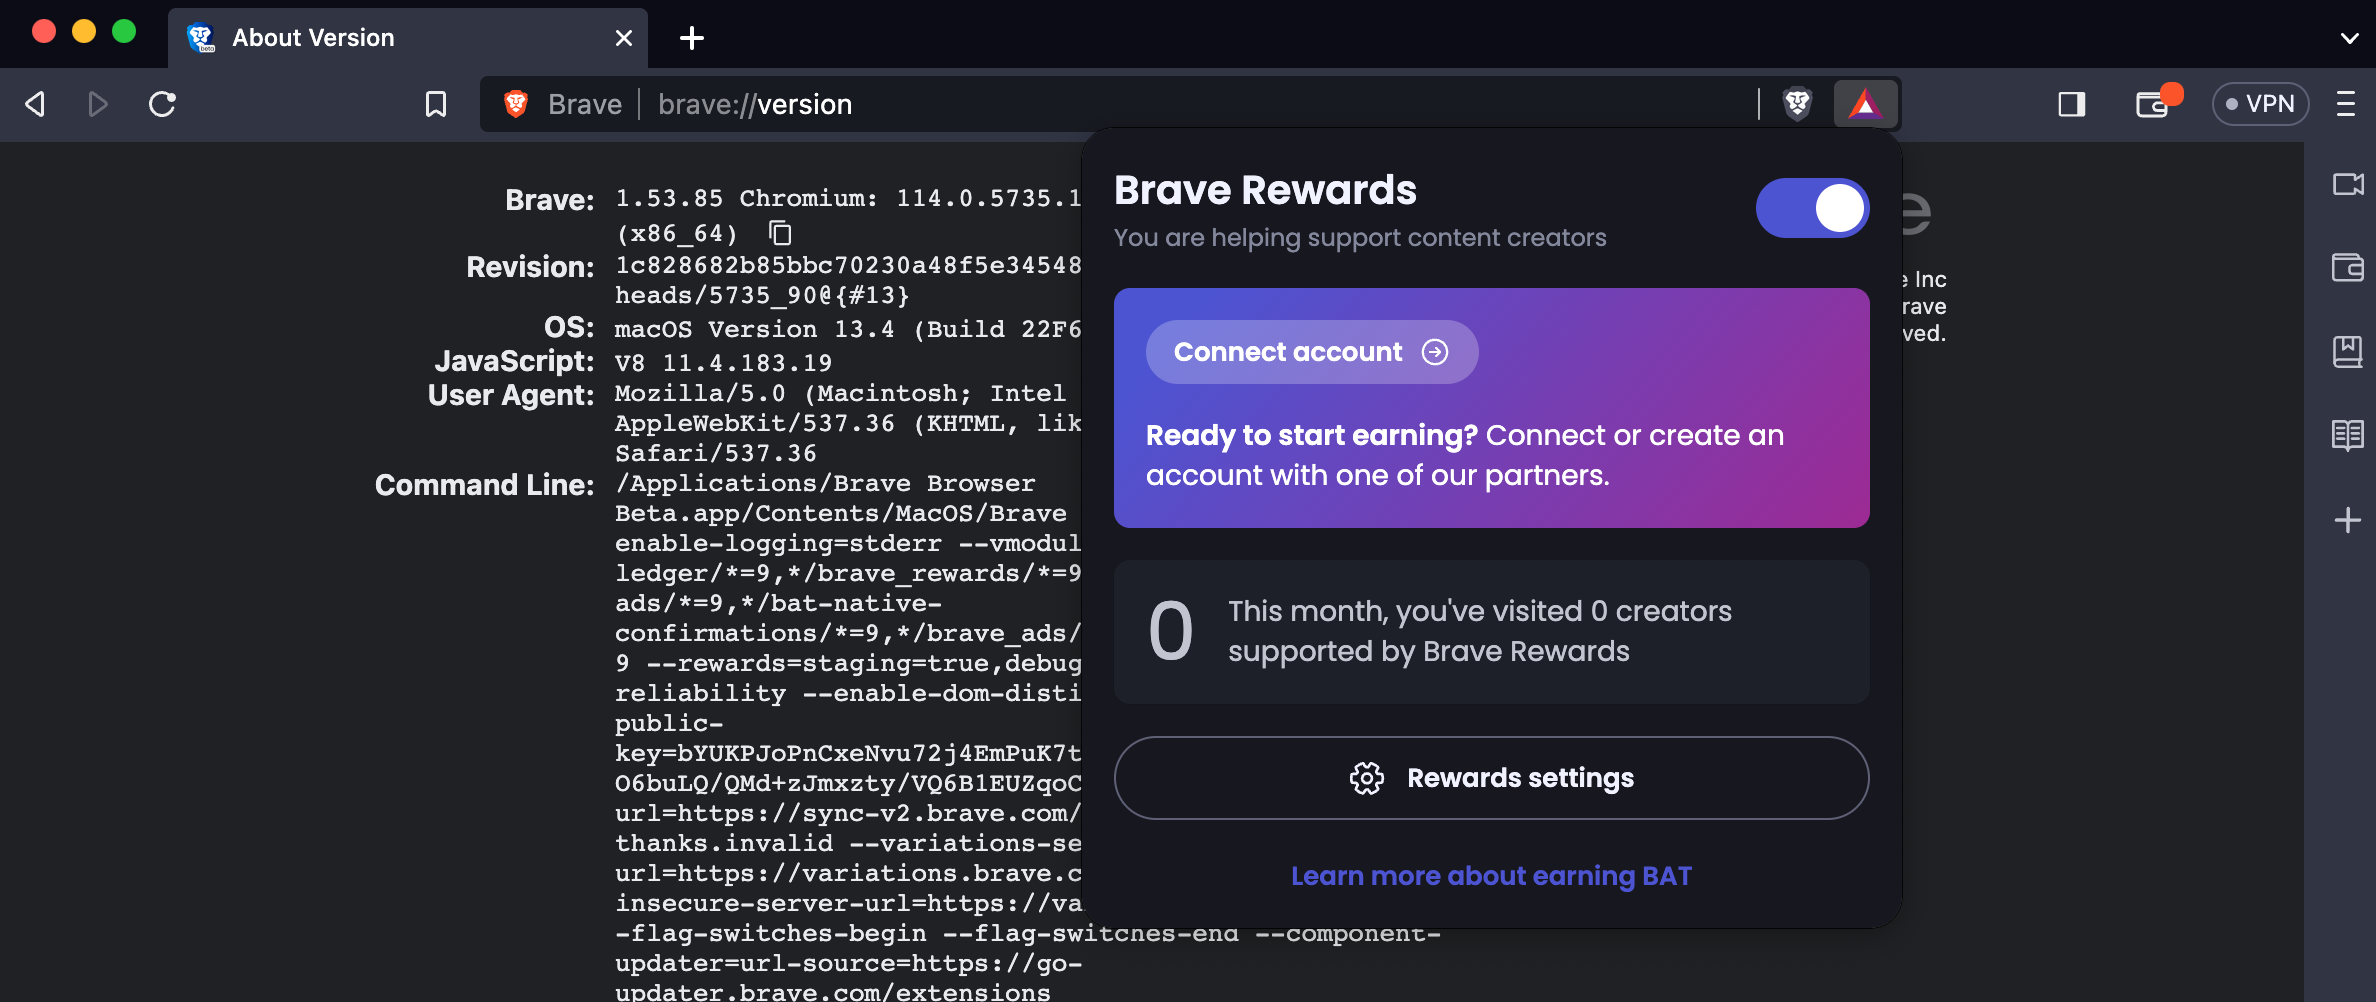Click Learn more about earning BAT

1491,875
